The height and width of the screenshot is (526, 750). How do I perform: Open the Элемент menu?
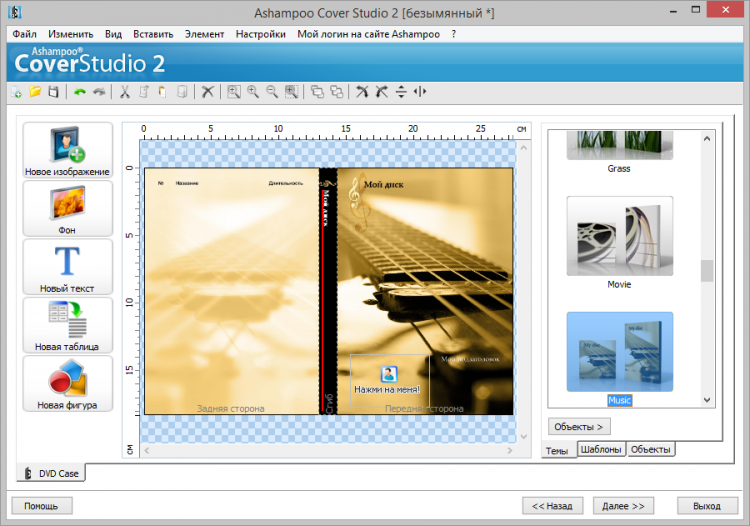[204, 34]
